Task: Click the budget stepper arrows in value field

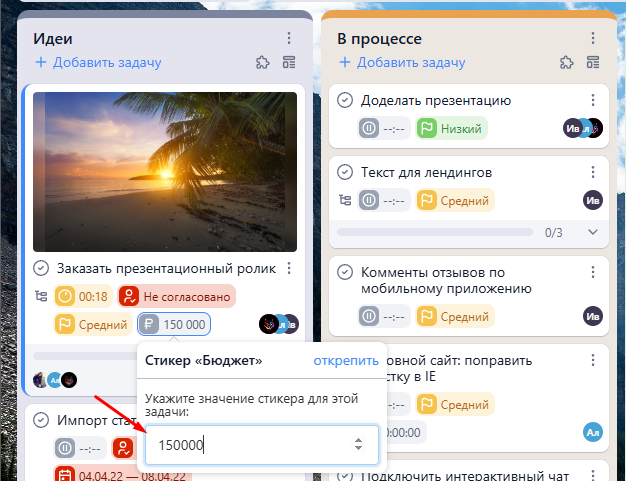Action: 358,445
